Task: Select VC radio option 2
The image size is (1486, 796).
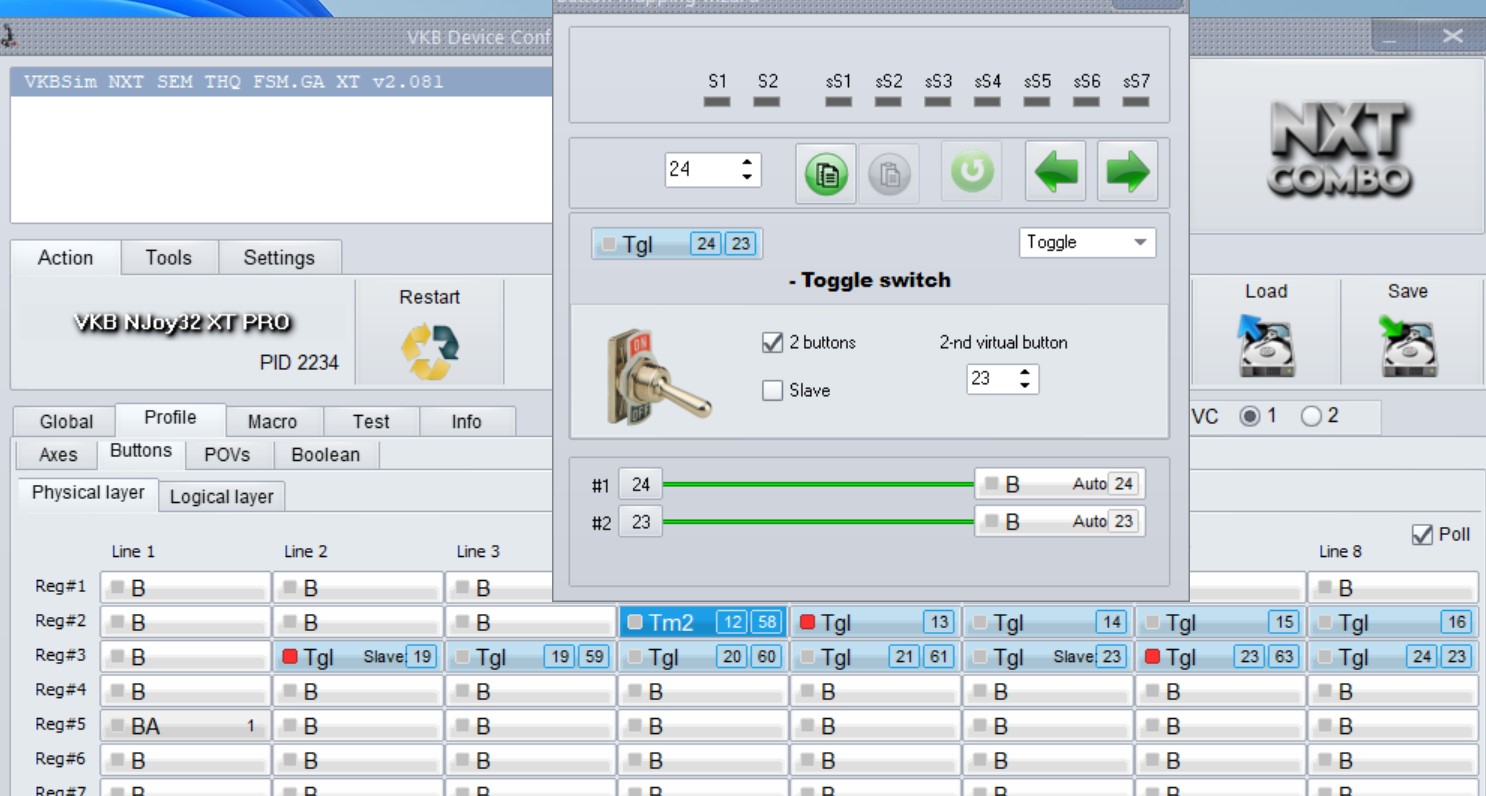Action: [x=1311, y=416]
